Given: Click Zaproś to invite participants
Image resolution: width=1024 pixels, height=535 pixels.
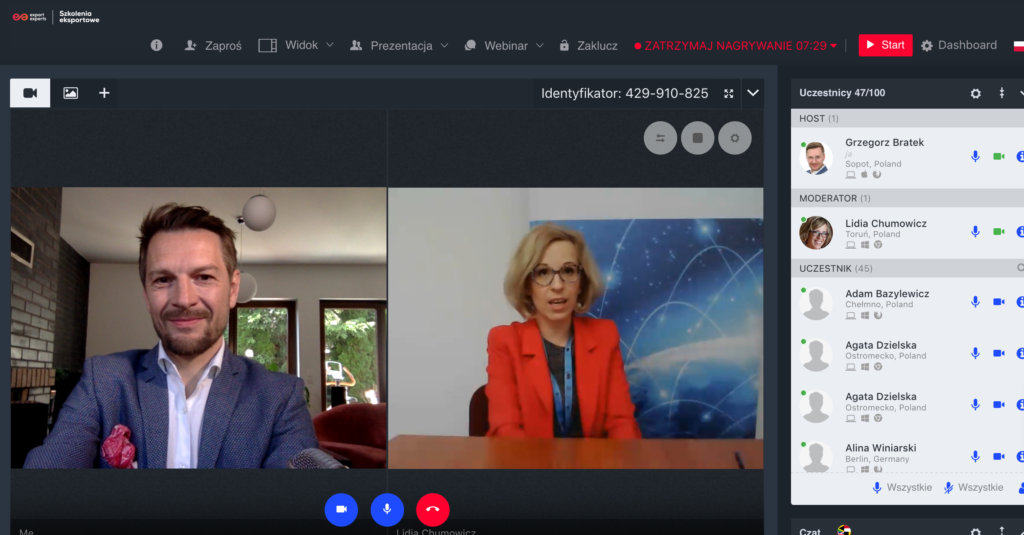Looking at the screenshot, I should pos(213,45).
